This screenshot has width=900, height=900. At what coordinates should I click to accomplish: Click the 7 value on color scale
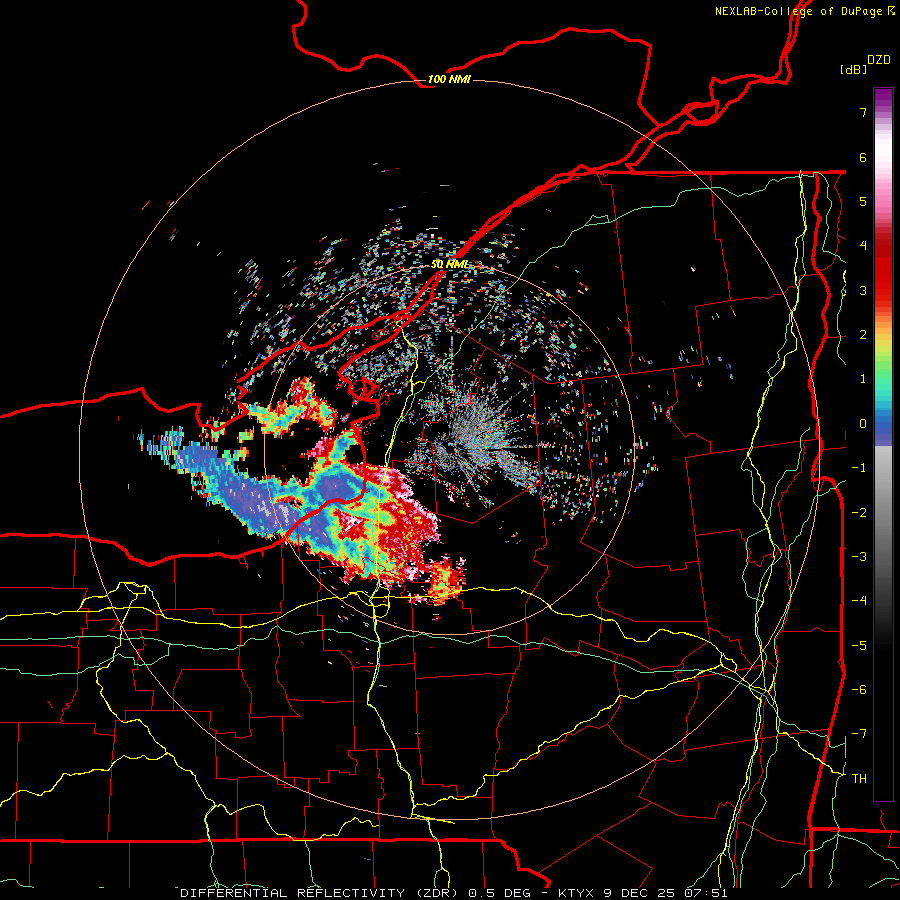click(863, 112)
